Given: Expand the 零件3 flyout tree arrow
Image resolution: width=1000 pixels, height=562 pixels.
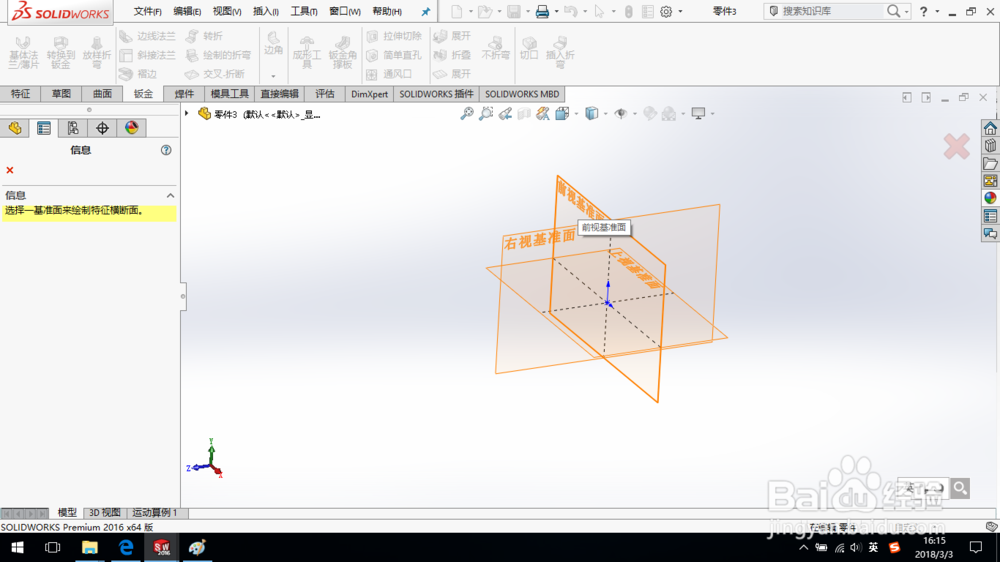Looking at the screenshot, I should (x=187, y=114).
